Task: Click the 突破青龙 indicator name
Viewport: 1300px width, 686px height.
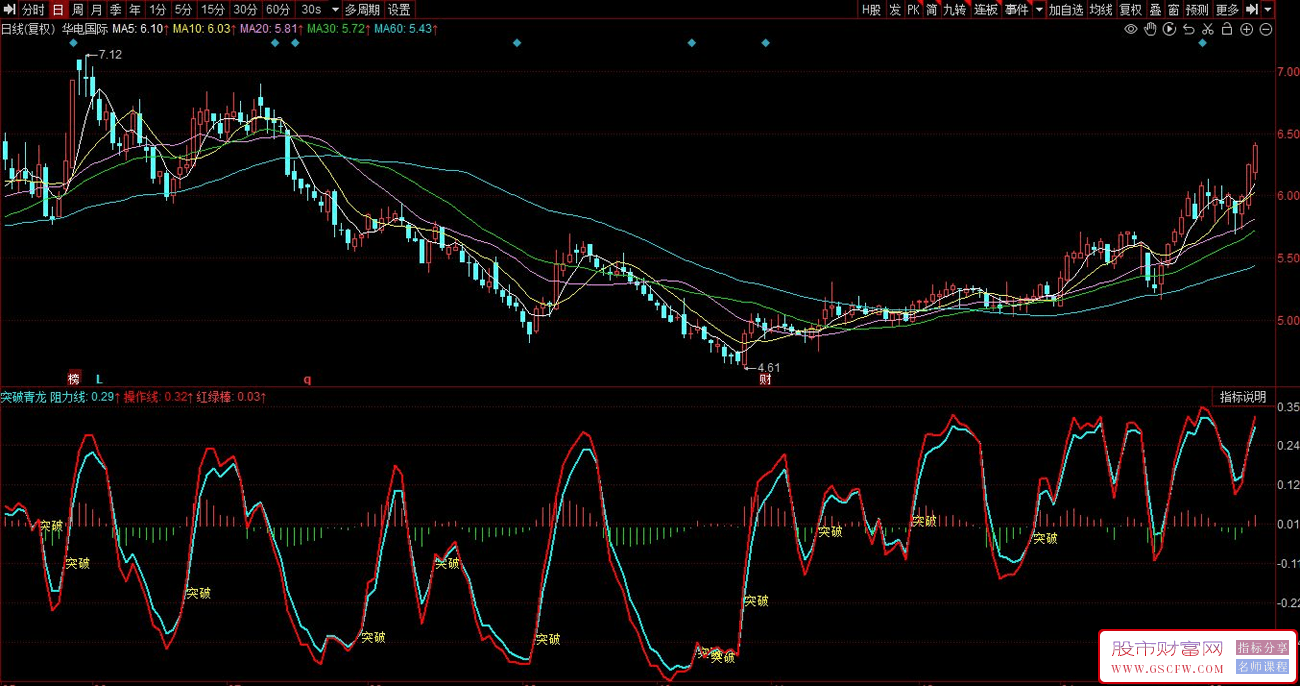Action: 23,397
